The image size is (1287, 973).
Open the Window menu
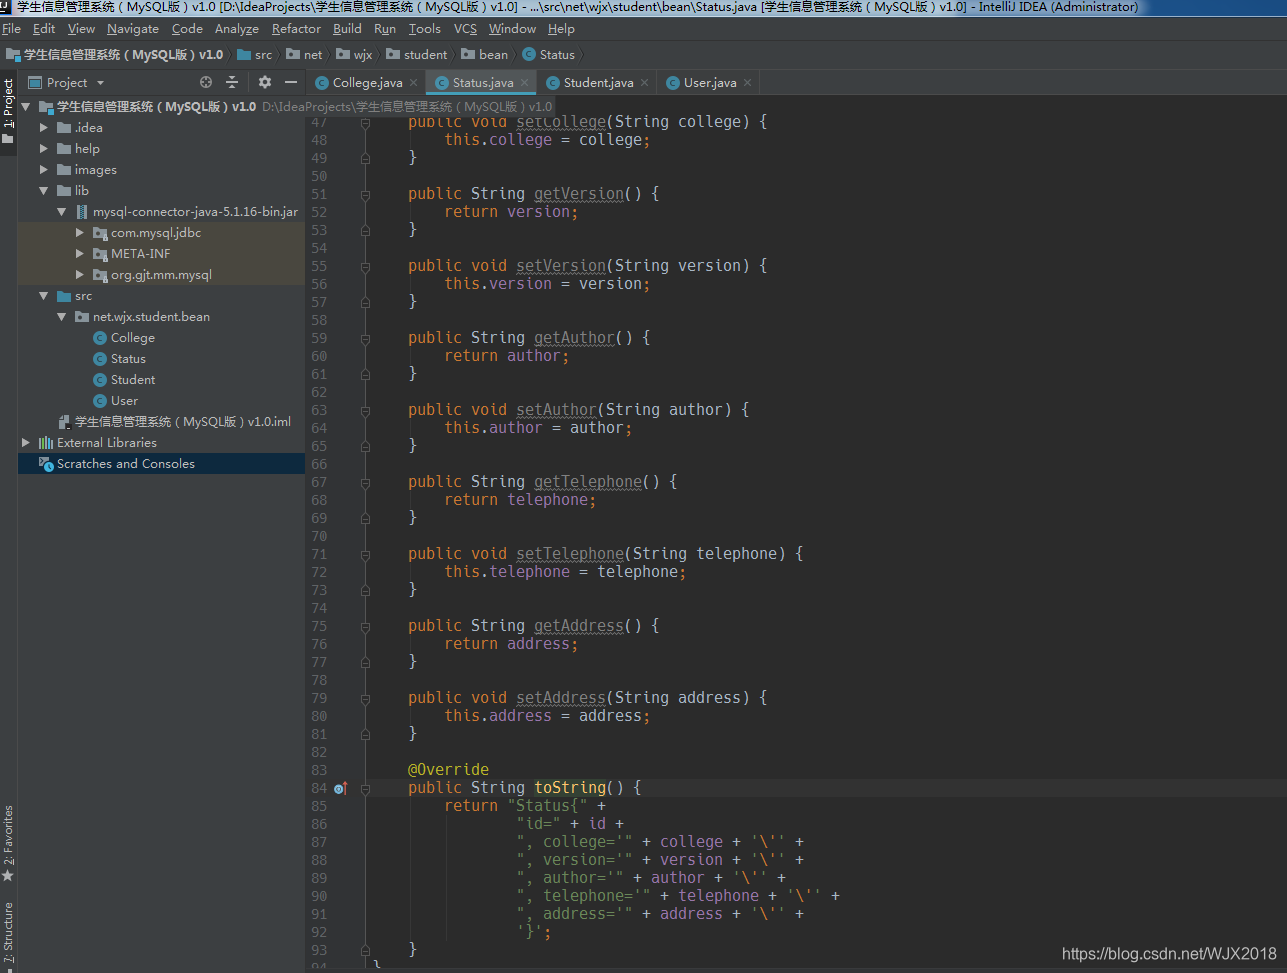pyautogui.click(x=512, y=29)
